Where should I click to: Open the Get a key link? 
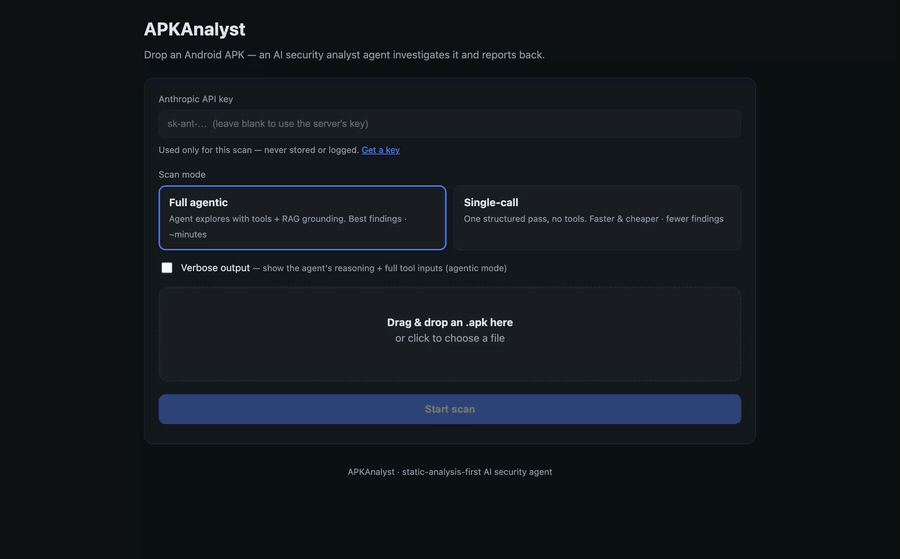pos(381,150)
